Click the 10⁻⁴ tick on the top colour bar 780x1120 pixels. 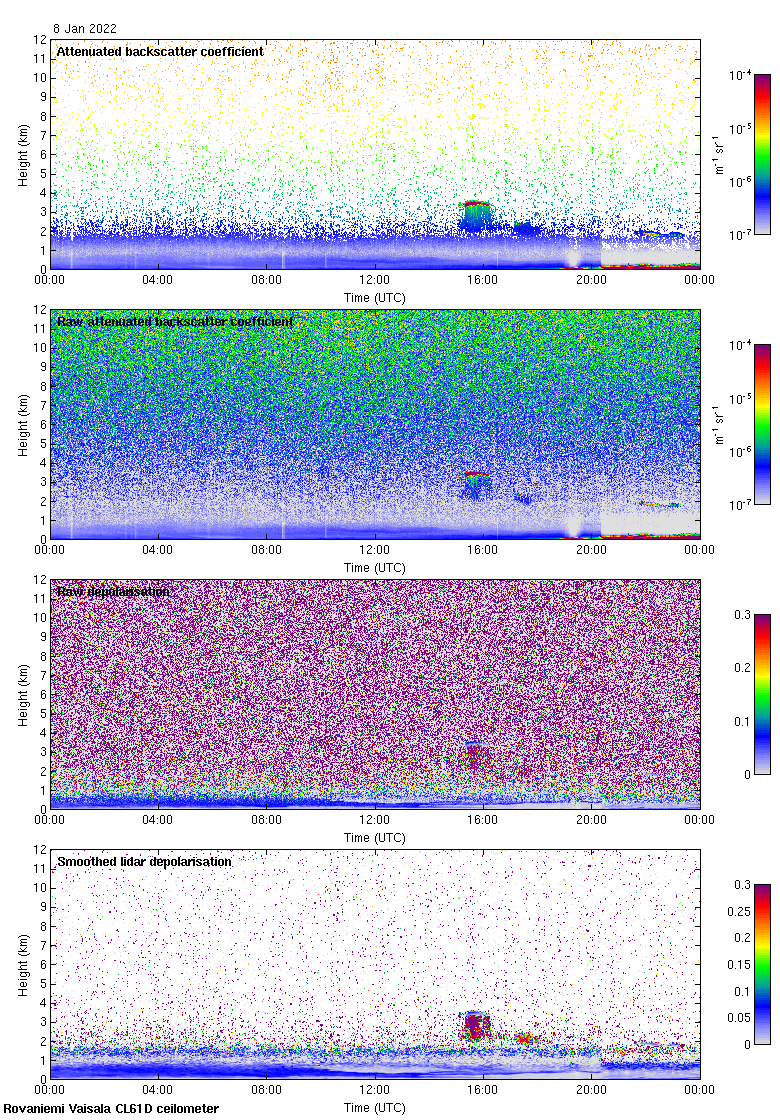pyautogui.click(x=739, y=75)
